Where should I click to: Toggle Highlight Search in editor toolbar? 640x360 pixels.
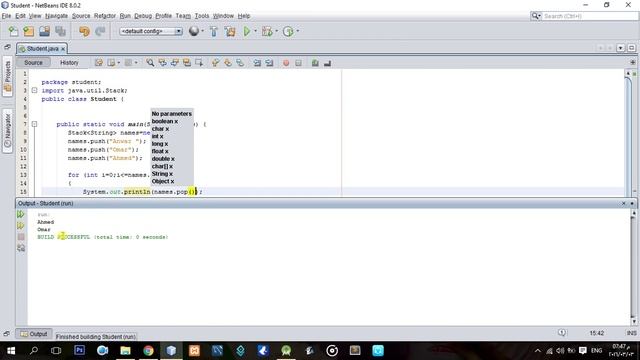(x=187, y=63)
